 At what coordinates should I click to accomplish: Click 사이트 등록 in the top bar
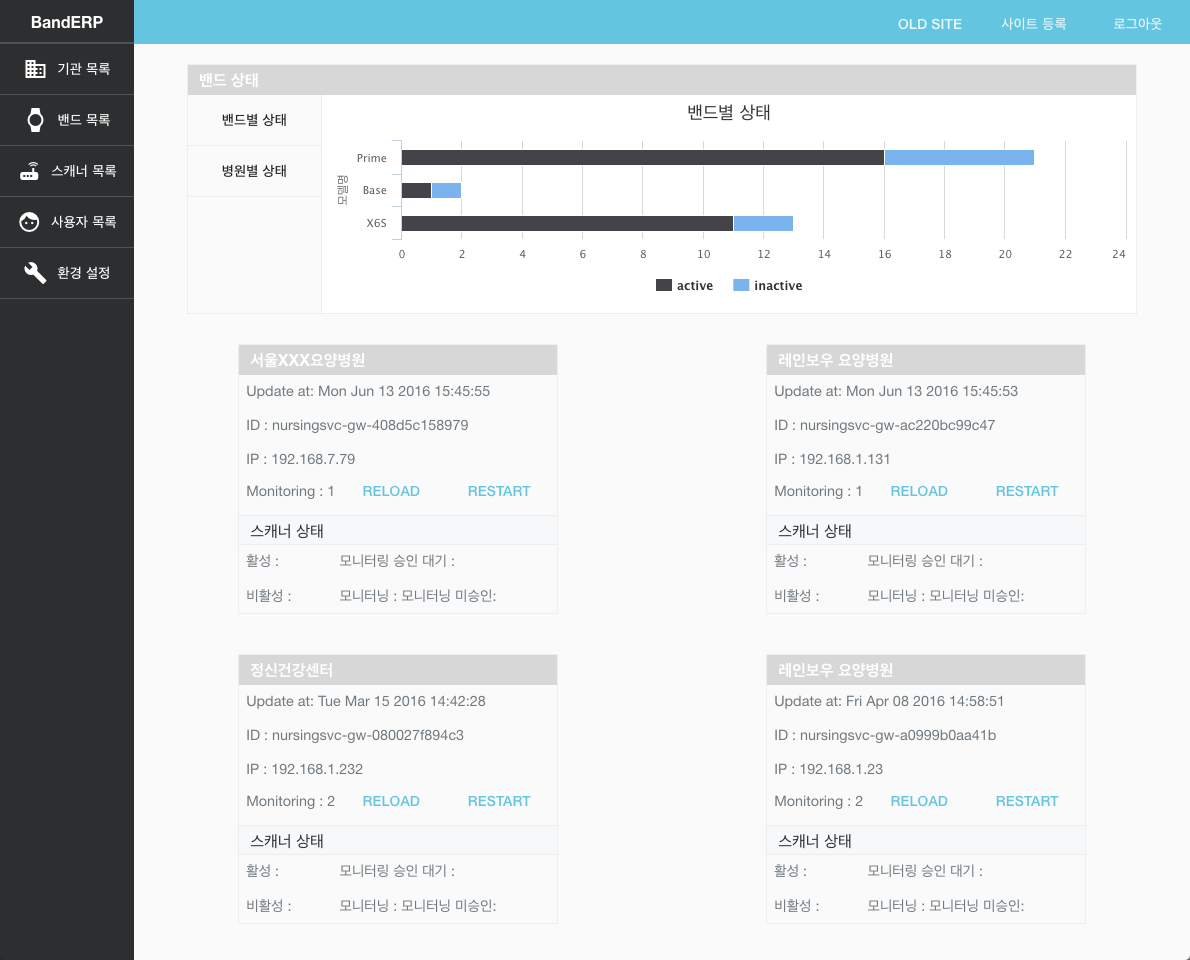coord(1034,24)
